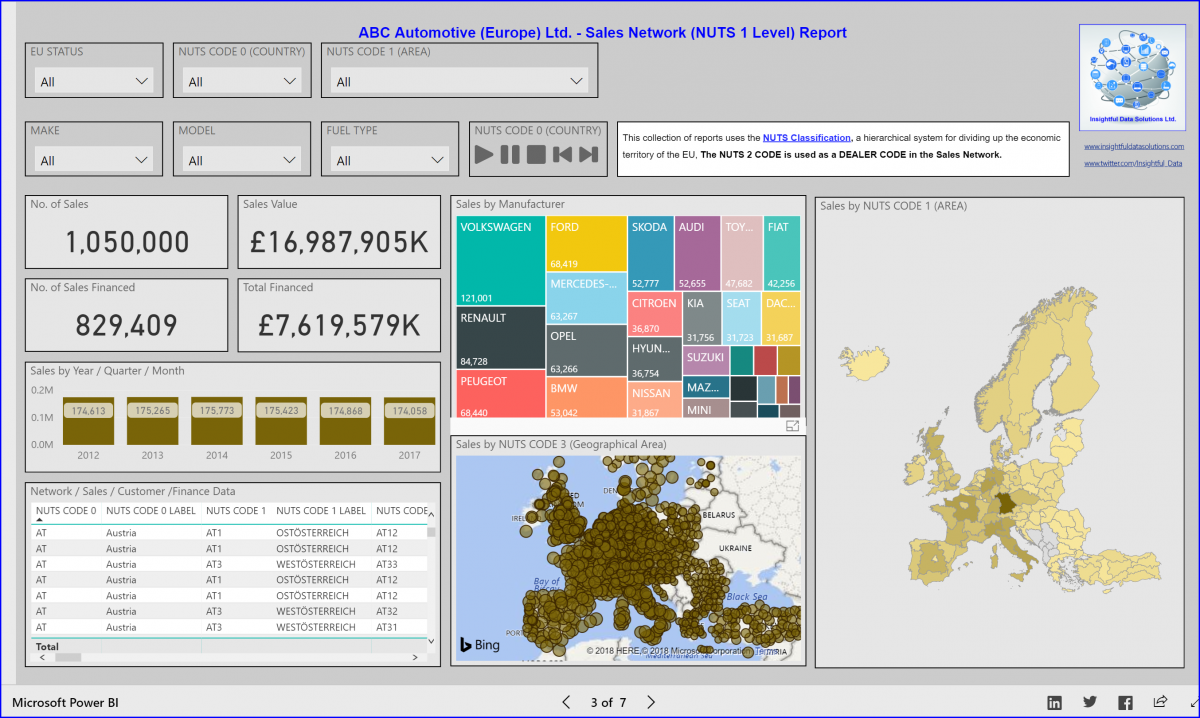Share report on Facebook
Screen dimensions: 1200x718
[x=1125, y=702]
